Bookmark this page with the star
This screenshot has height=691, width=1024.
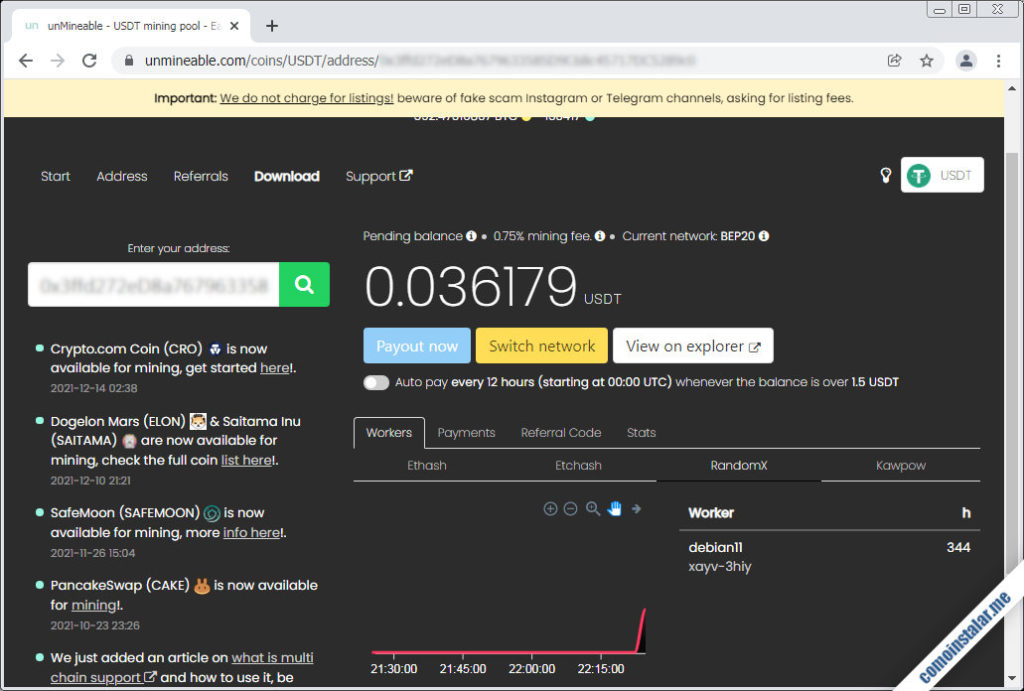[x=926, y=61]
